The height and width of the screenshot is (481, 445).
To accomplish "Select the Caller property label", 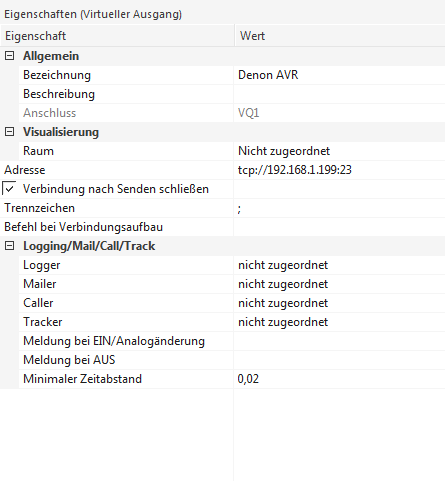I will [38, 303].
